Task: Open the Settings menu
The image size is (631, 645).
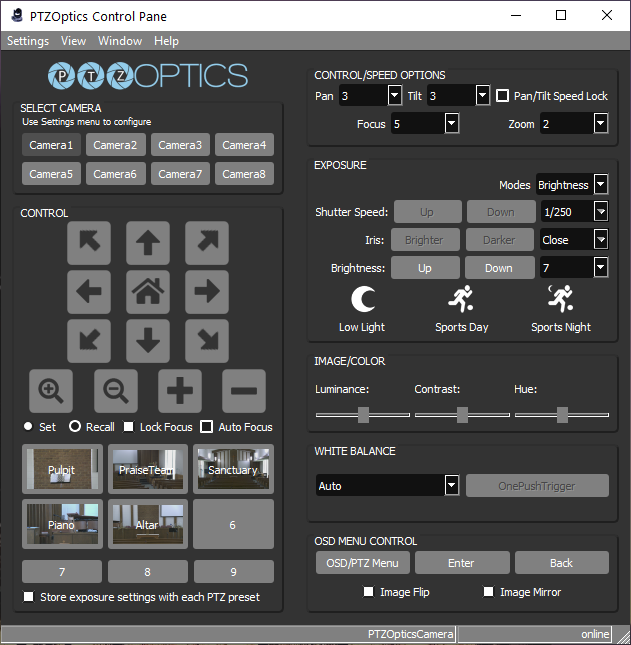Action: [x=28, y=41]
